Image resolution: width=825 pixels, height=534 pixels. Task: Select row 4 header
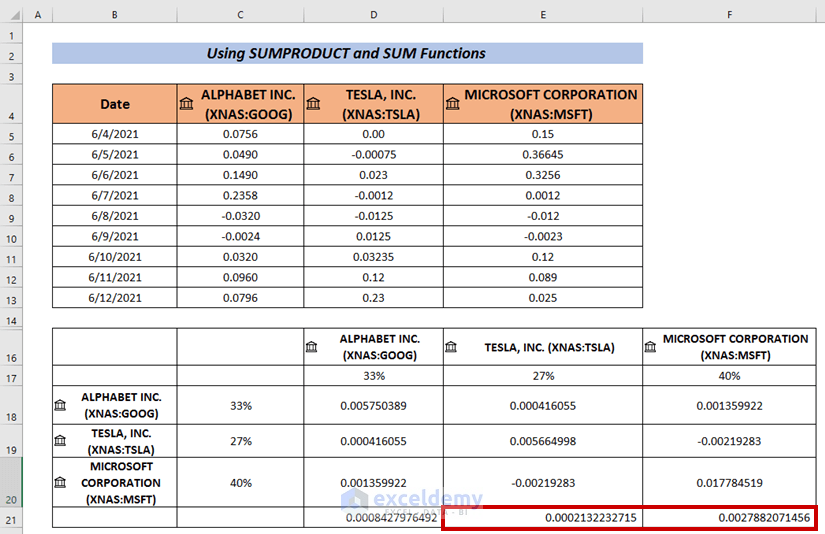coord(11,104)
